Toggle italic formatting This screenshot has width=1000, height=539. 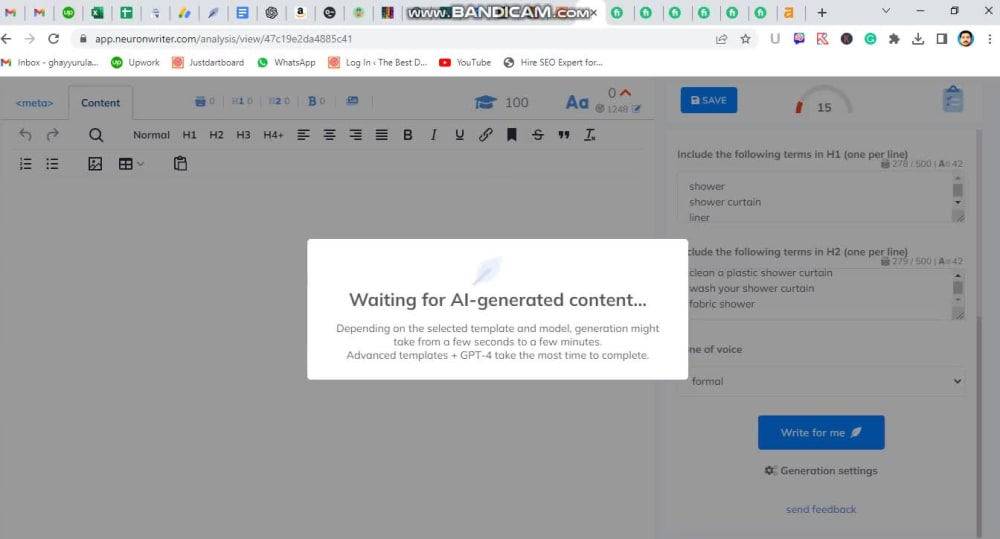(434, 135)
